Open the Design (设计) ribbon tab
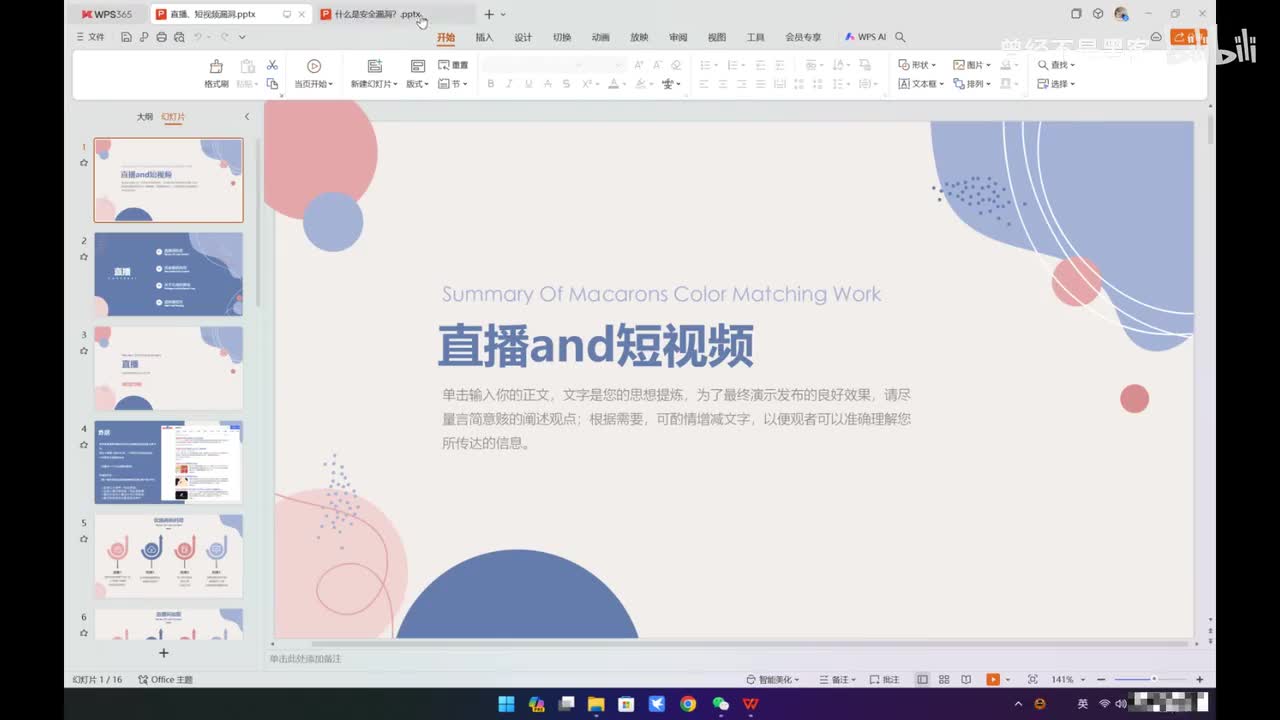 (523, 37)
